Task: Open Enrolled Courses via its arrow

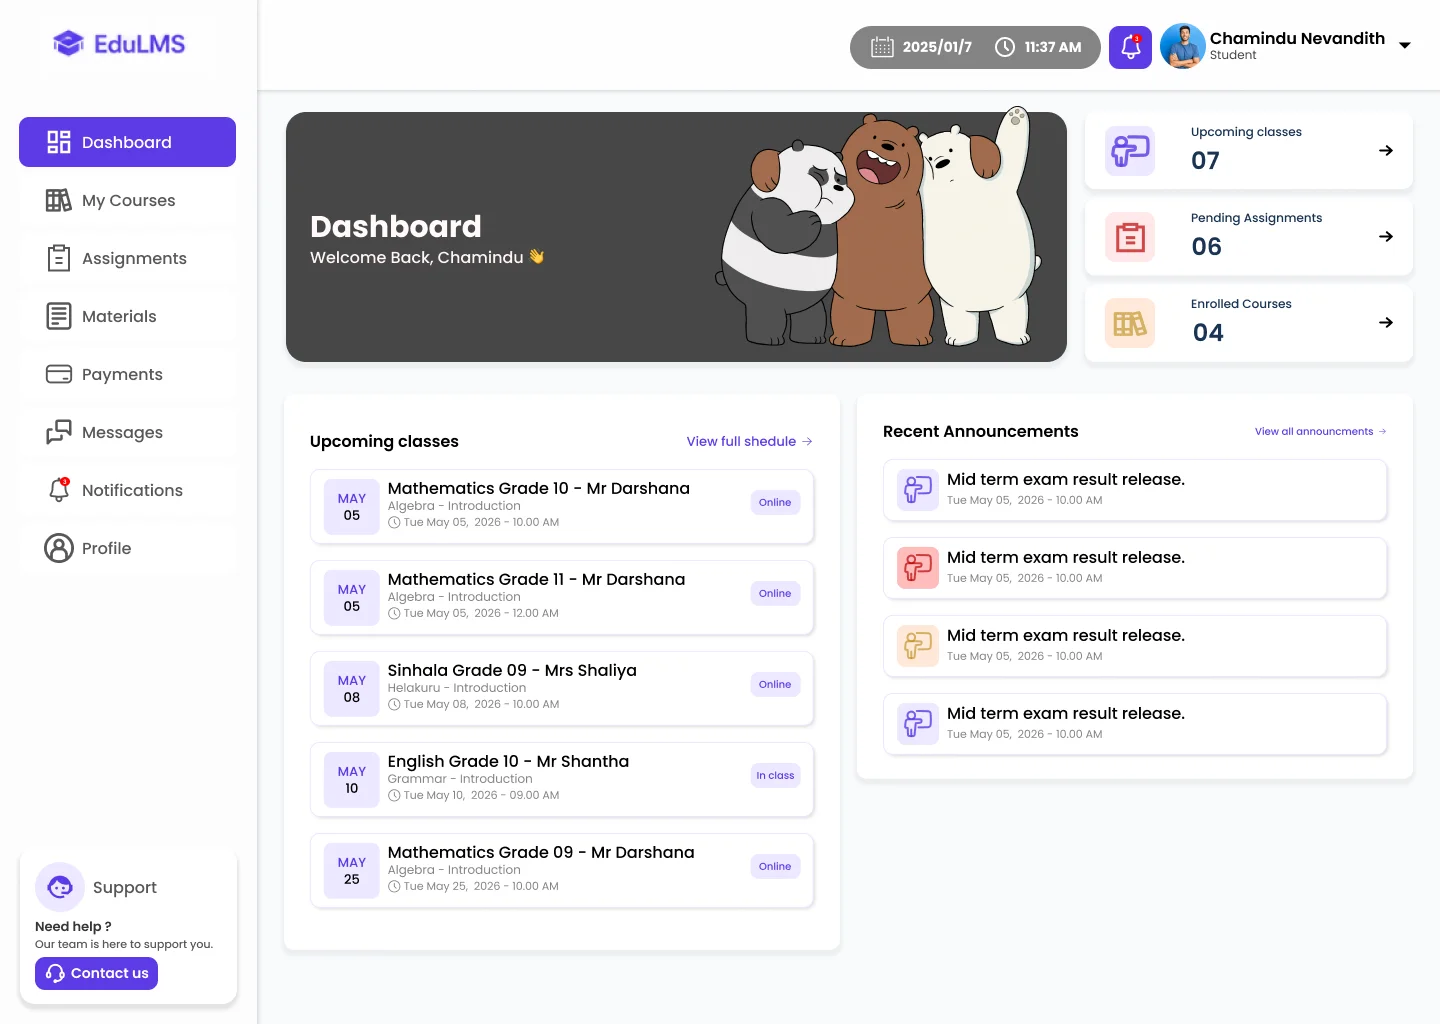Action: point(1386,323)
